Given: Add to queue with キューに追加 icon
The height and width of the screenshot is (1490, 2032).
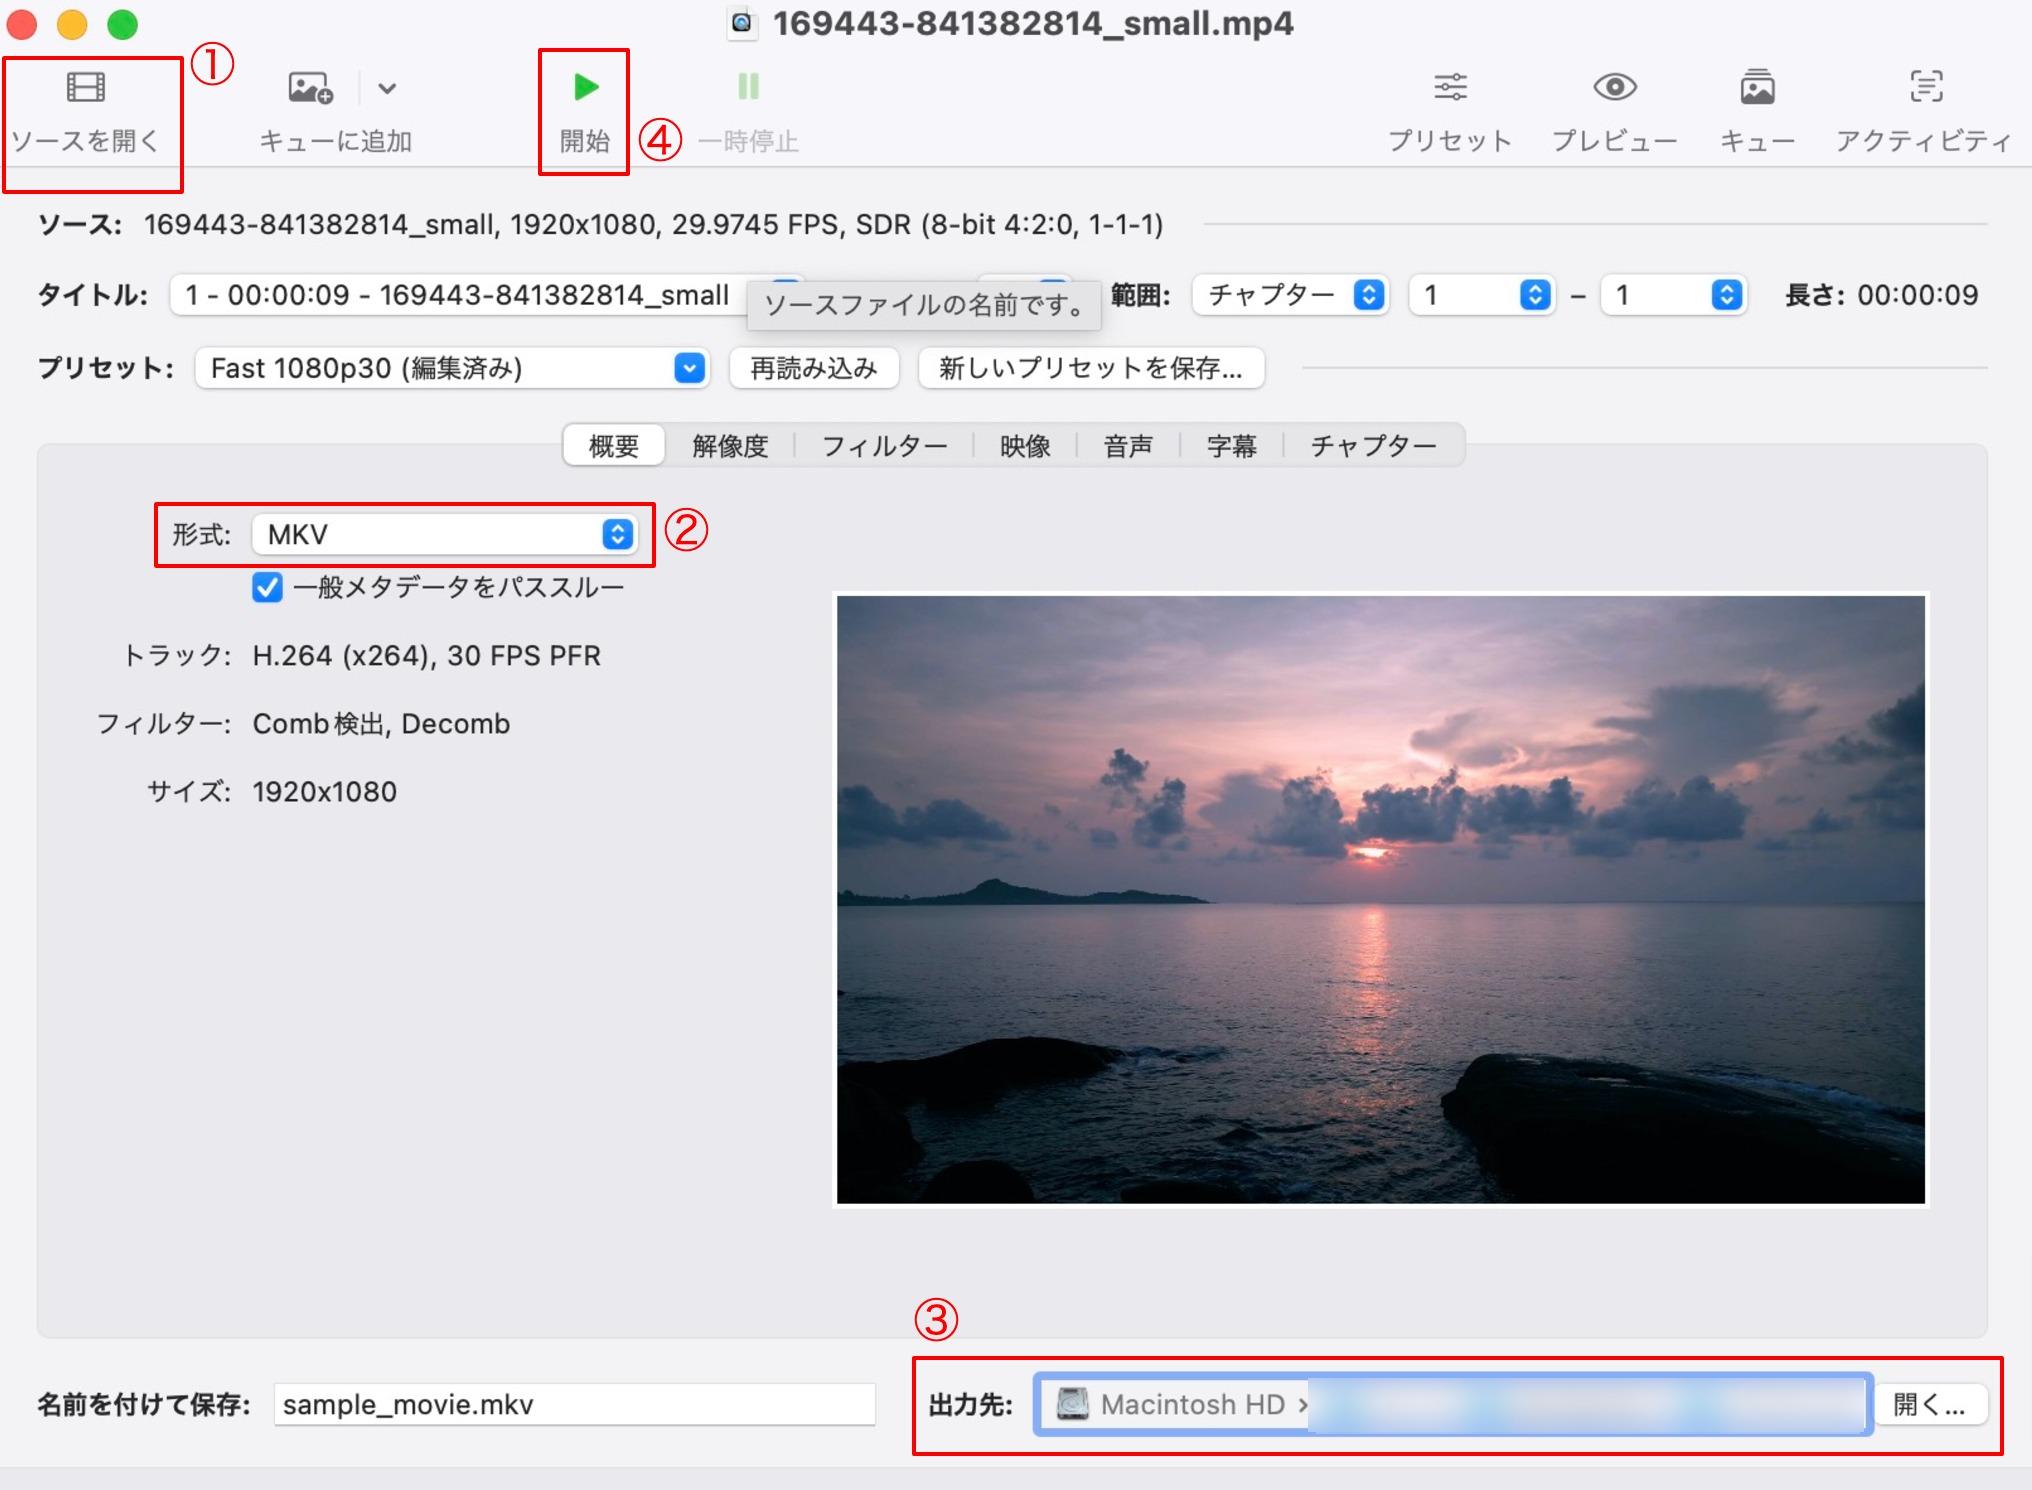Looking at the screenshot, I should pos(310,88).
